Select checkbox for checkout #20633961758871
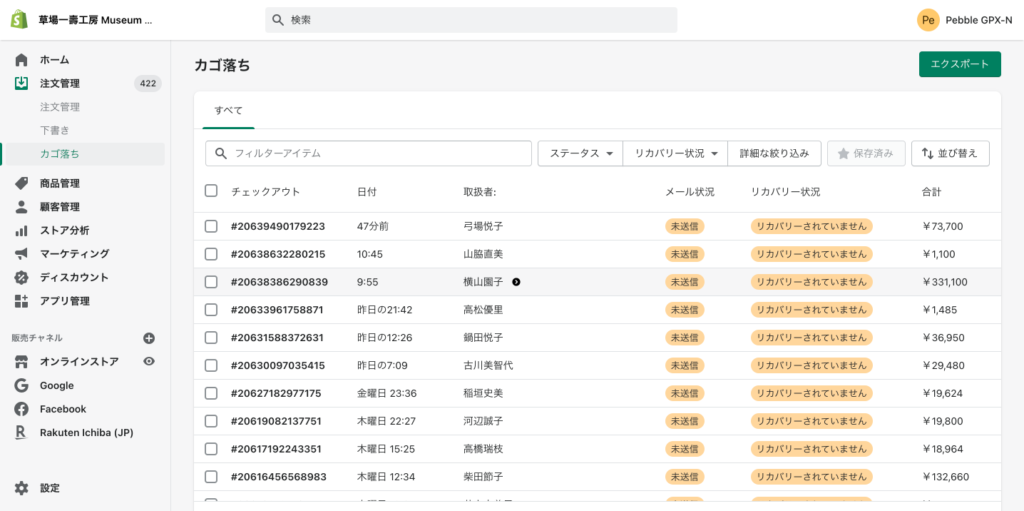This screenshot has width=1024, height=511. pyautogui.click(x=211, y=310)
